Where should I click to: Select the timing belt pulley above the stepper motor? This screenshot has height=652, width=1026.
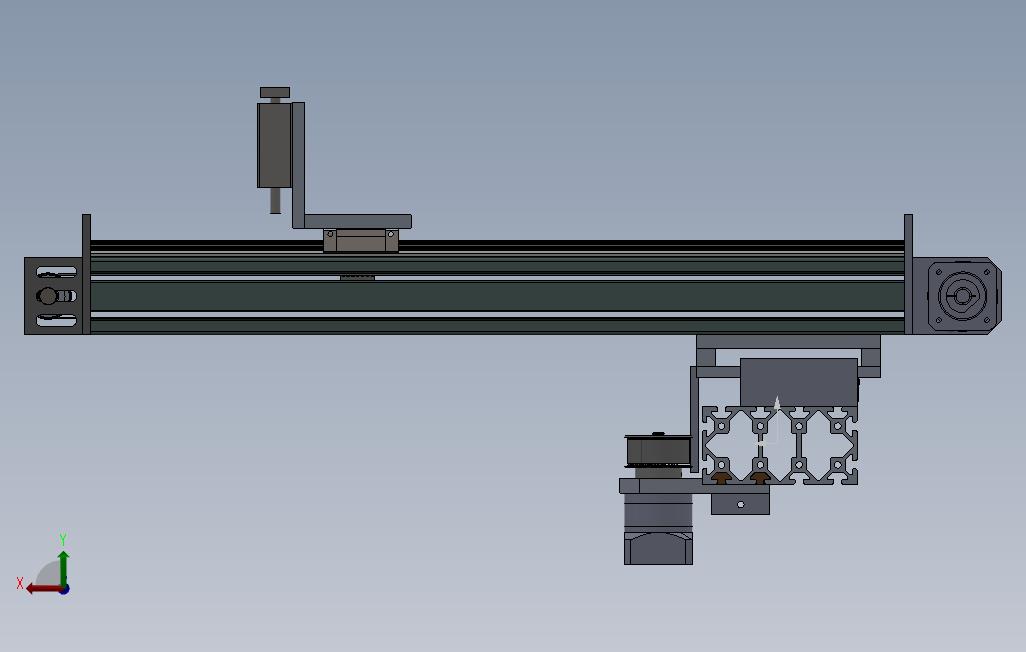pyautogui.click(x=658, y=450)
